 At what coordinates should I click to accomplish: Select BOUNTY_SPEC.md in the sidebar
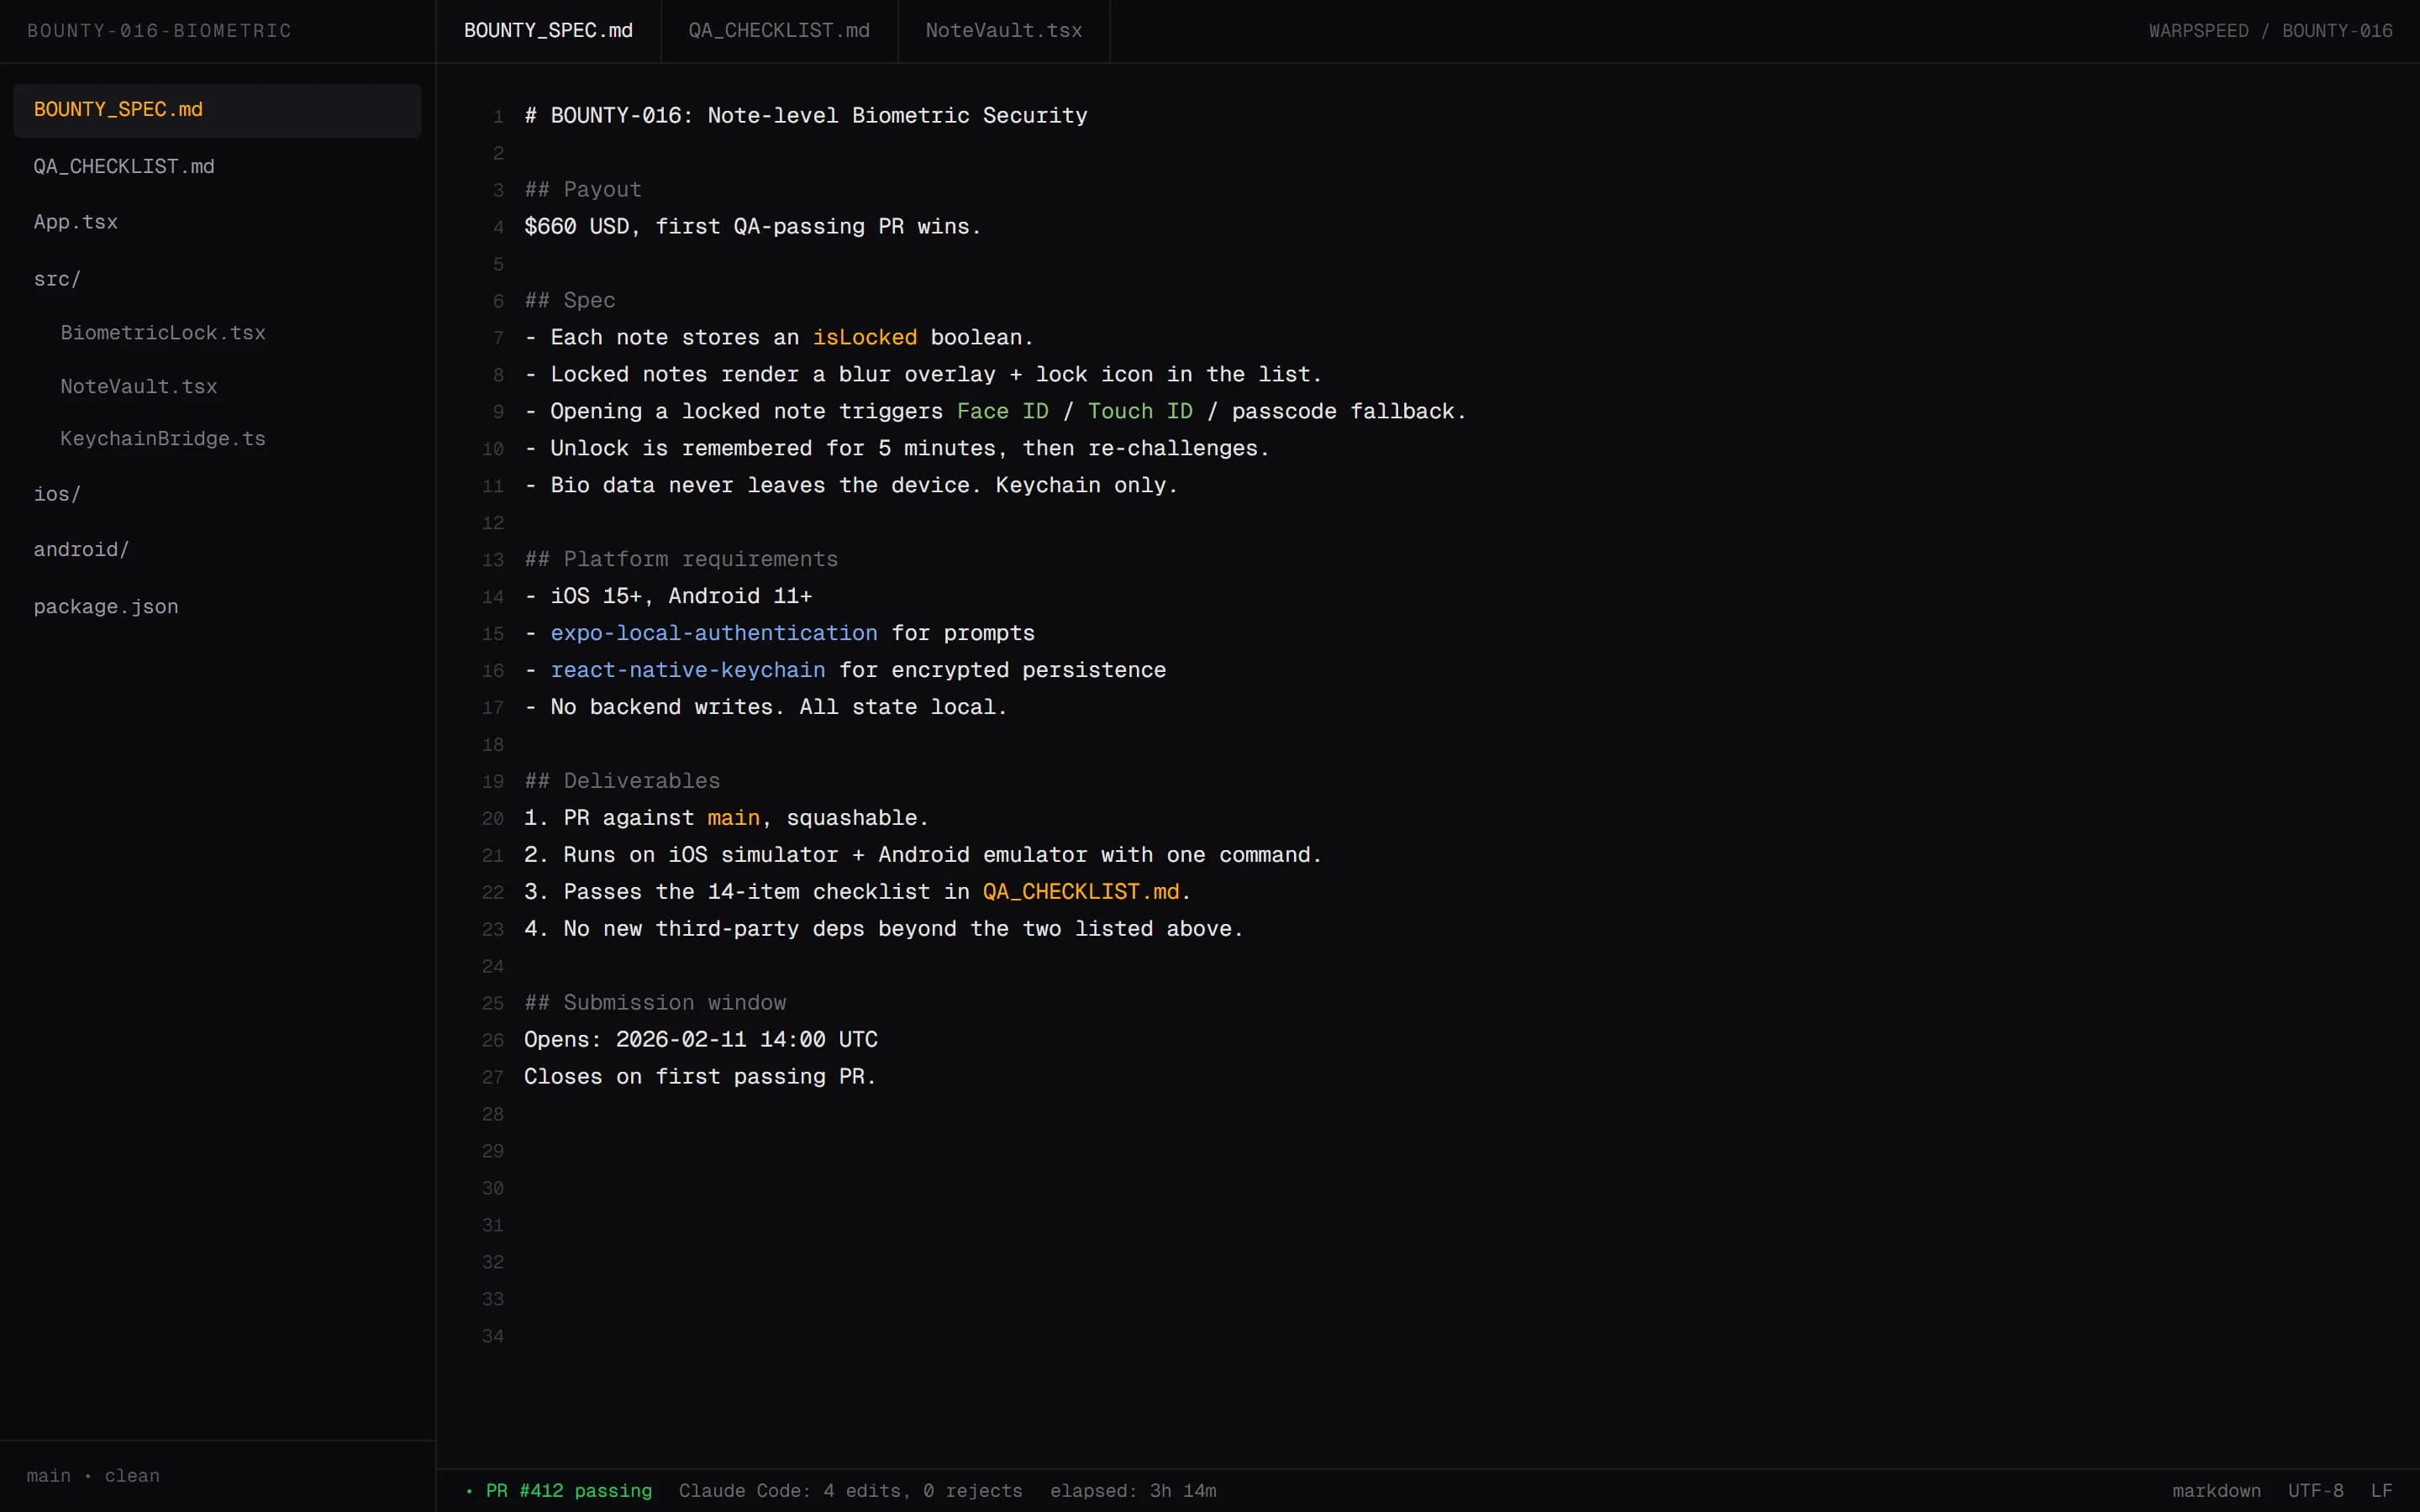pyautogui.click(x=118, y=109)
